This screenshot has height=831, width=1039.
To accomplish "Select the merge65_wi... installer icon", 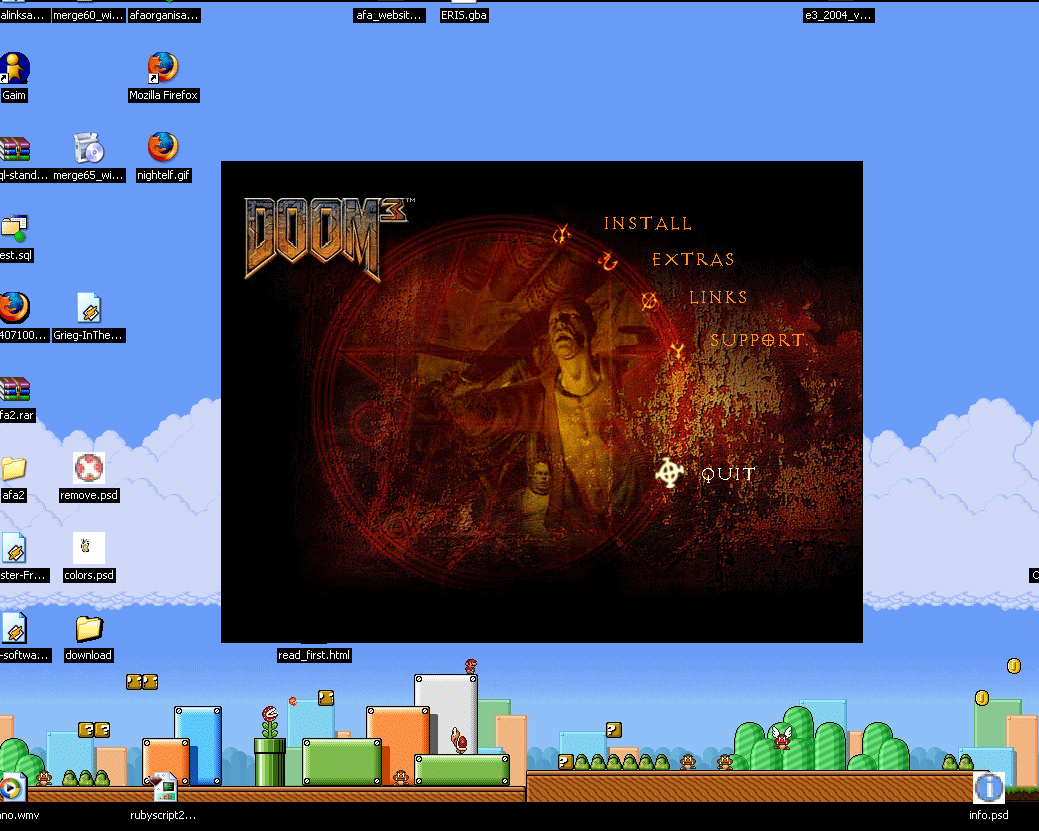I will click(x=89, y=148).
